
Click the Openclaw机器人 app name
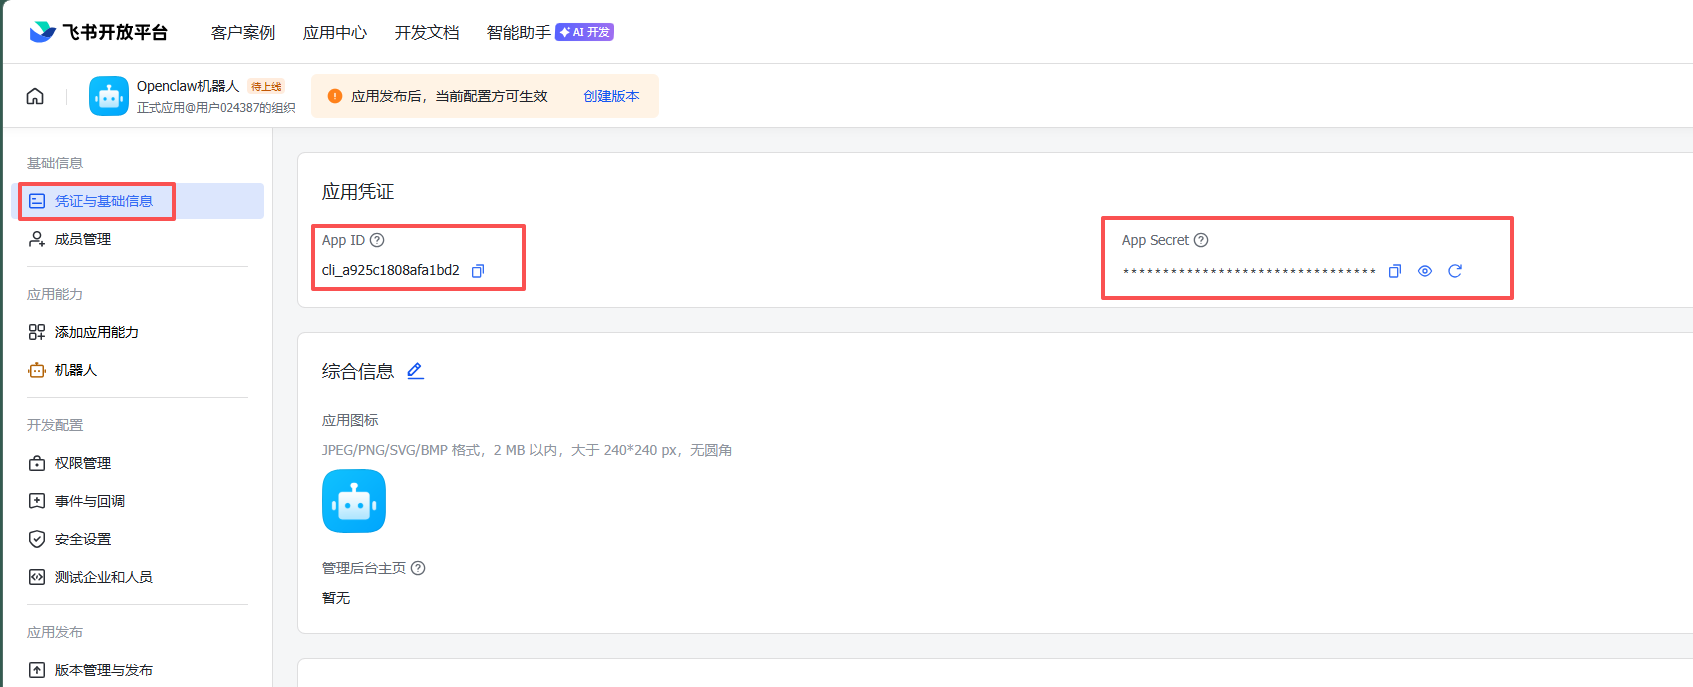(188, 86)
